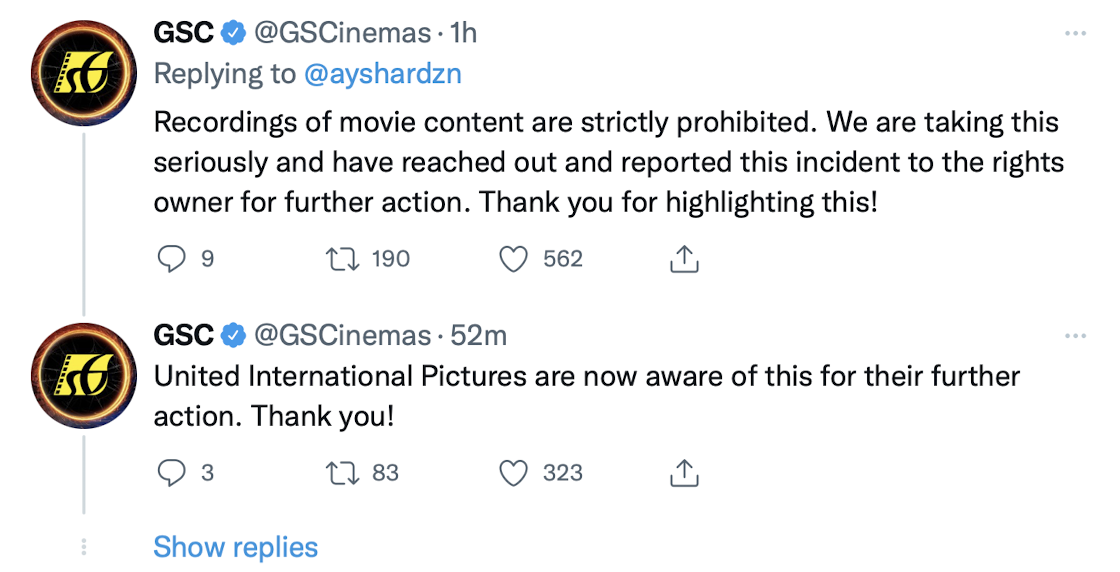Viewport: 1120px width, 572px height.
Task: Open @GSCinemas handle on first tweet
Action: pyautogui.click(x=342, y=33)
